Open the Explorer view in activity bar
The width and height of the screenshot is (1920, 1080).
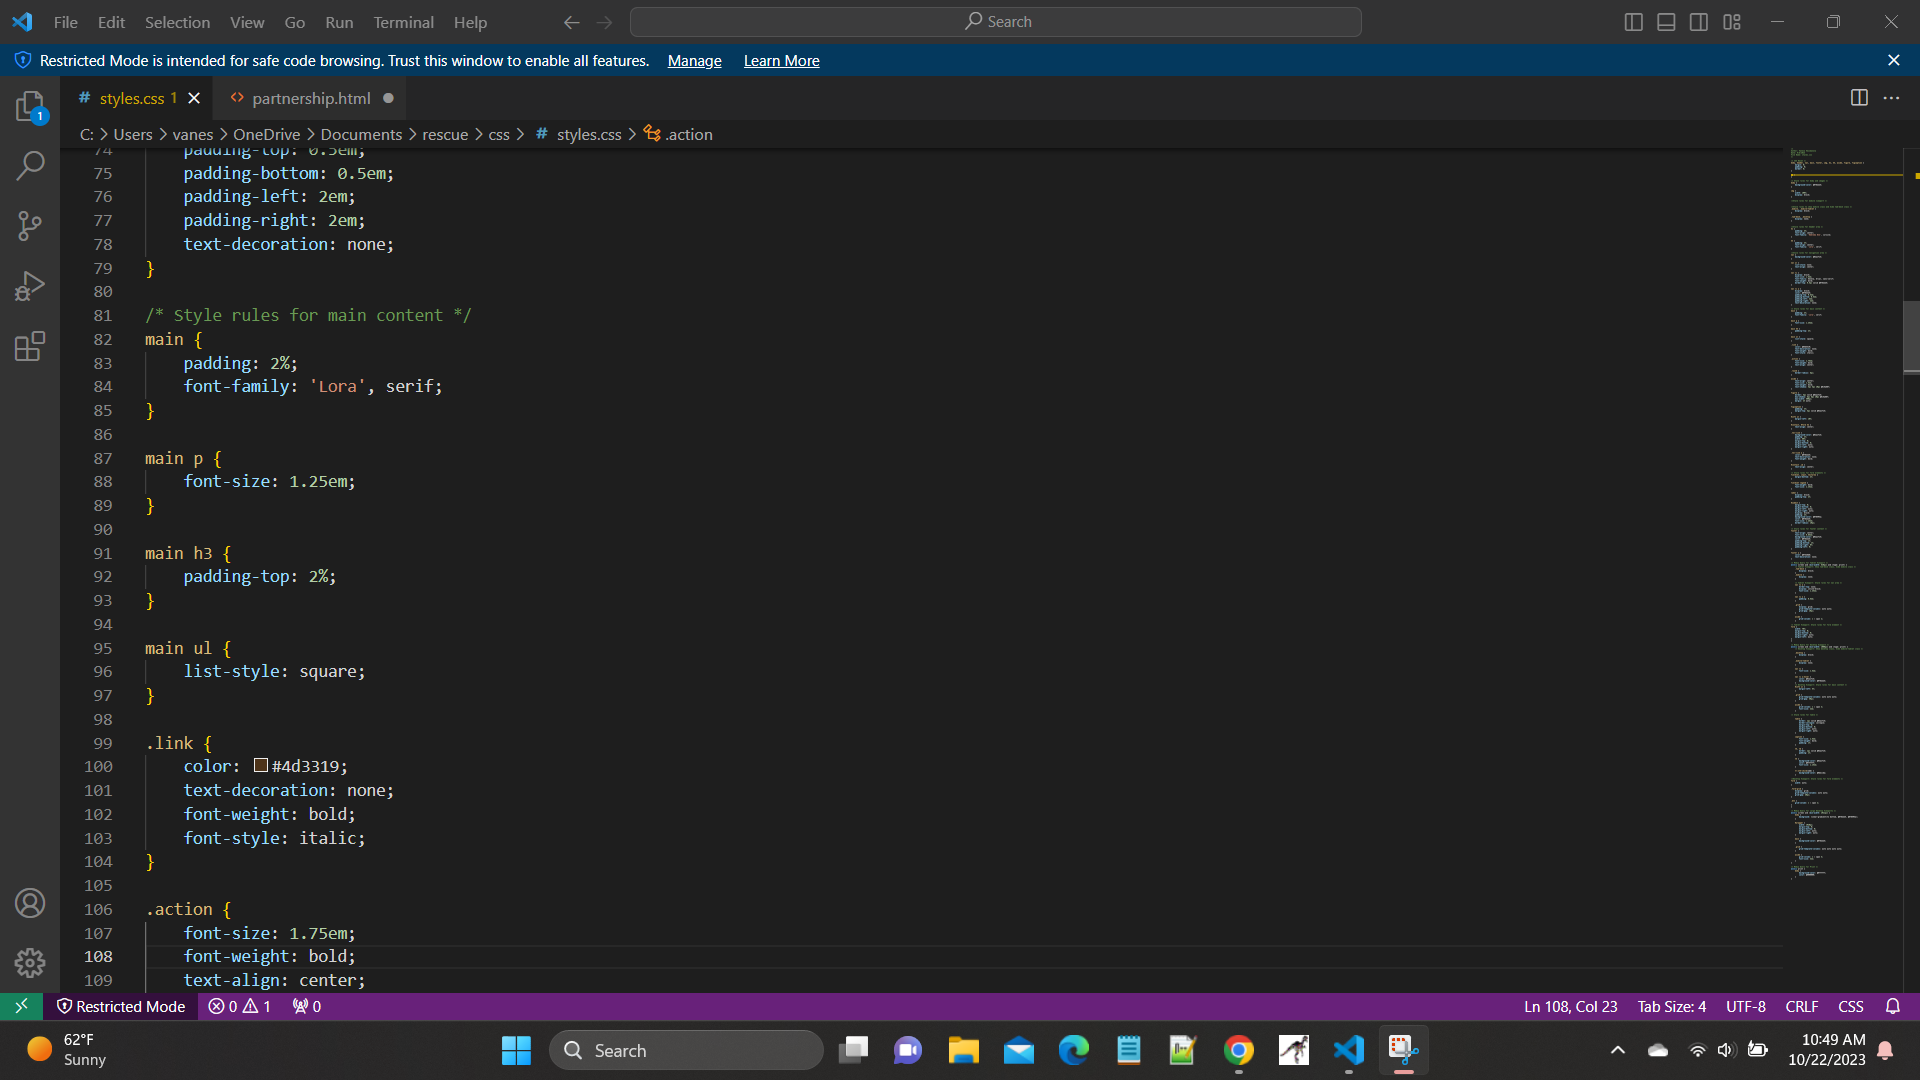click(x=30, y=106)
